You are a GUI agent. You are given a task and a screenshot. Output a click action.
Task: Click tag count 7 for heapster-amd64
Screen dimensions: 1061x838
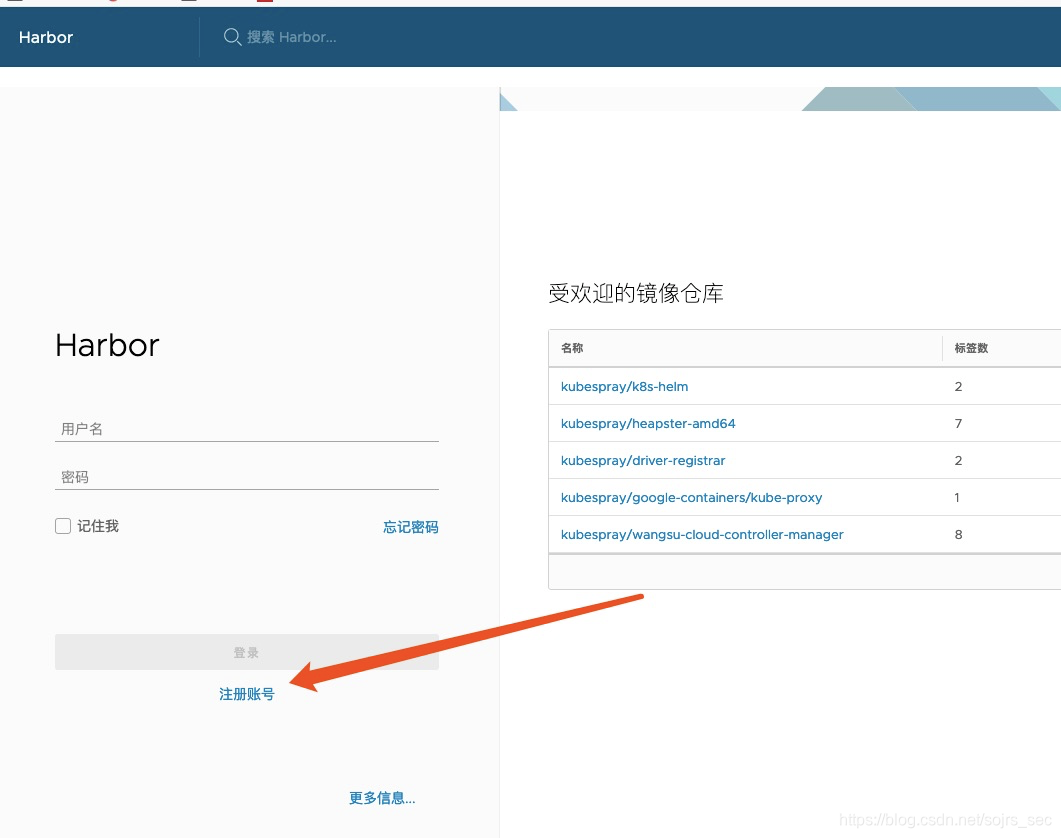click(958, 424)
